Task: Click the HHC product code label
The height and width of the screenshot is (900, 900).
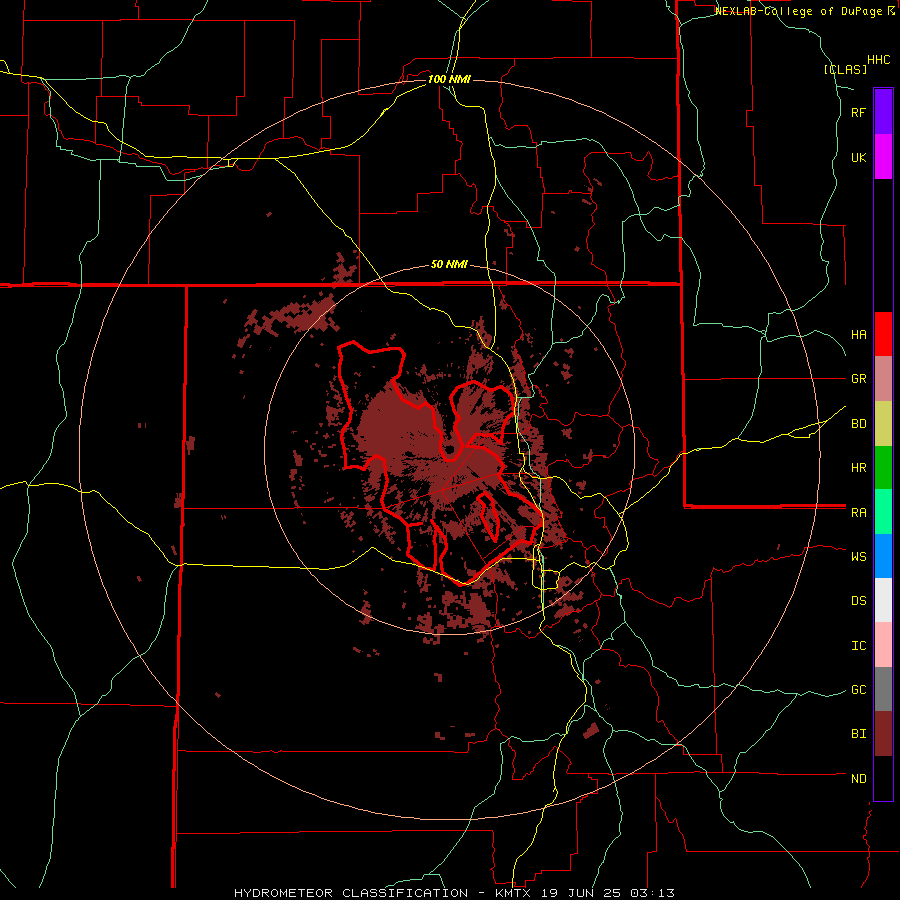Action: pyautogui.click(x=879, y=60)
